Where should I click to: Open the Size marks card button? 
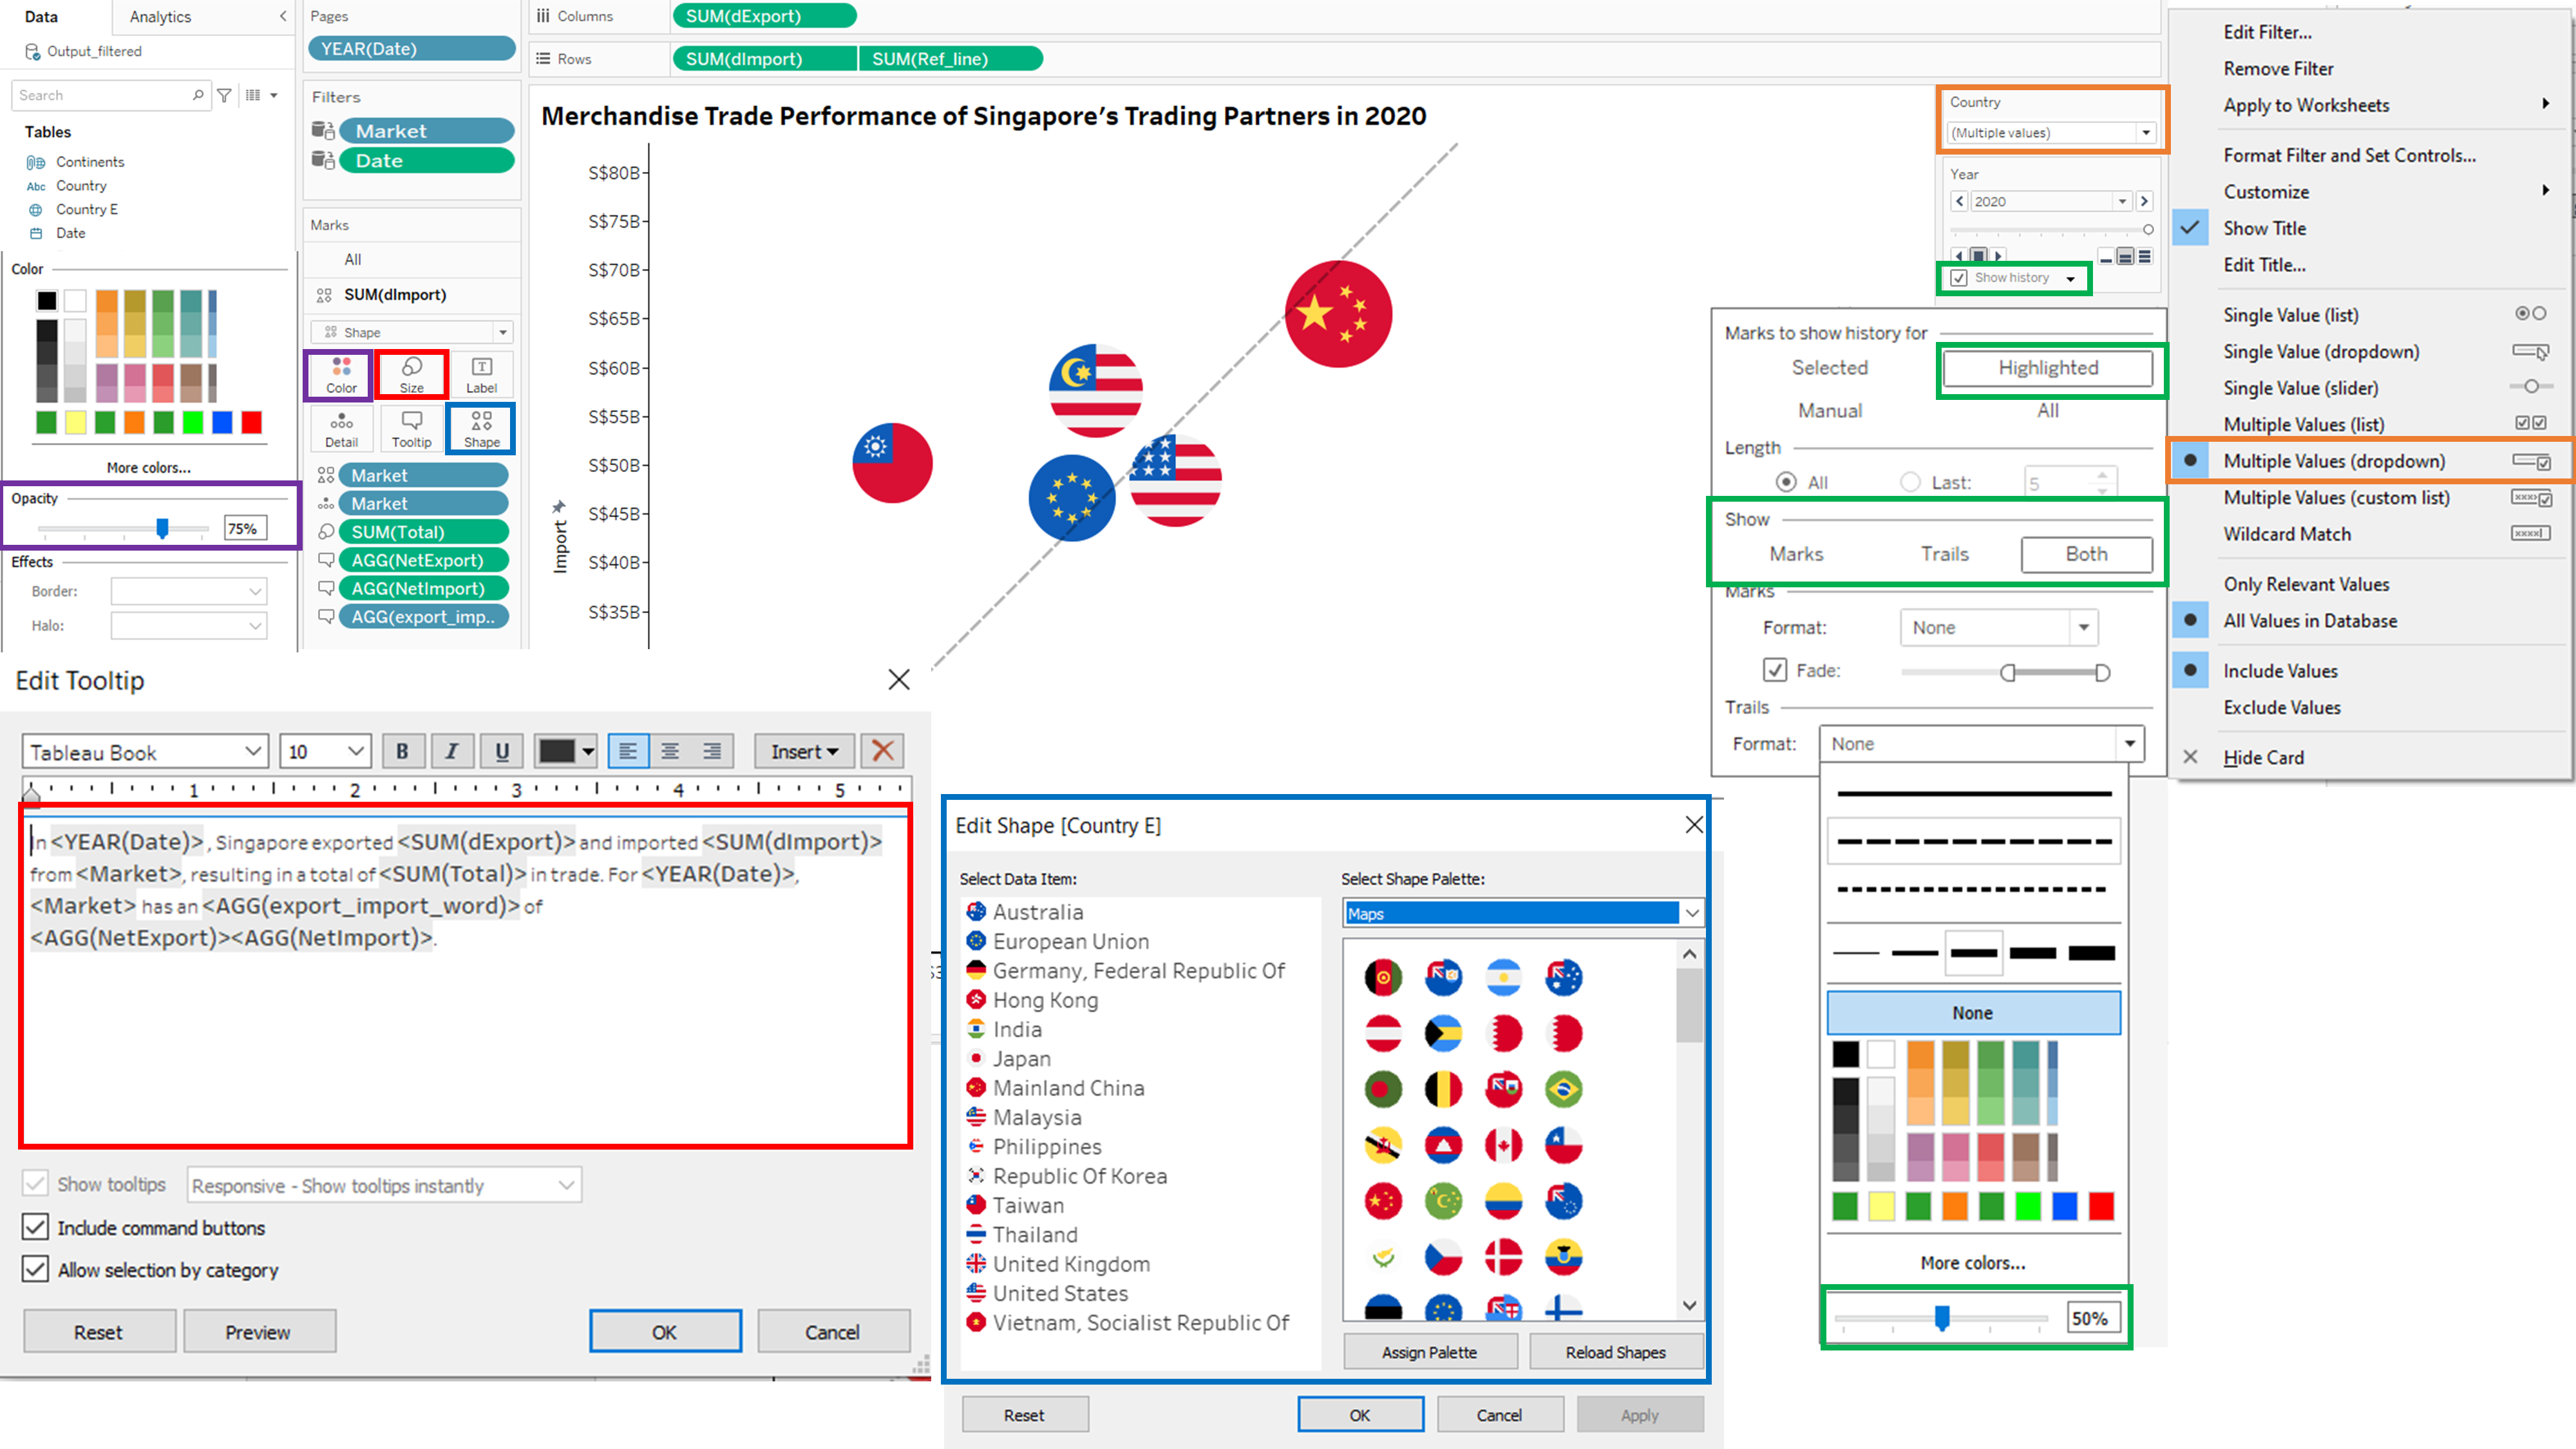[x=412, y=375]
